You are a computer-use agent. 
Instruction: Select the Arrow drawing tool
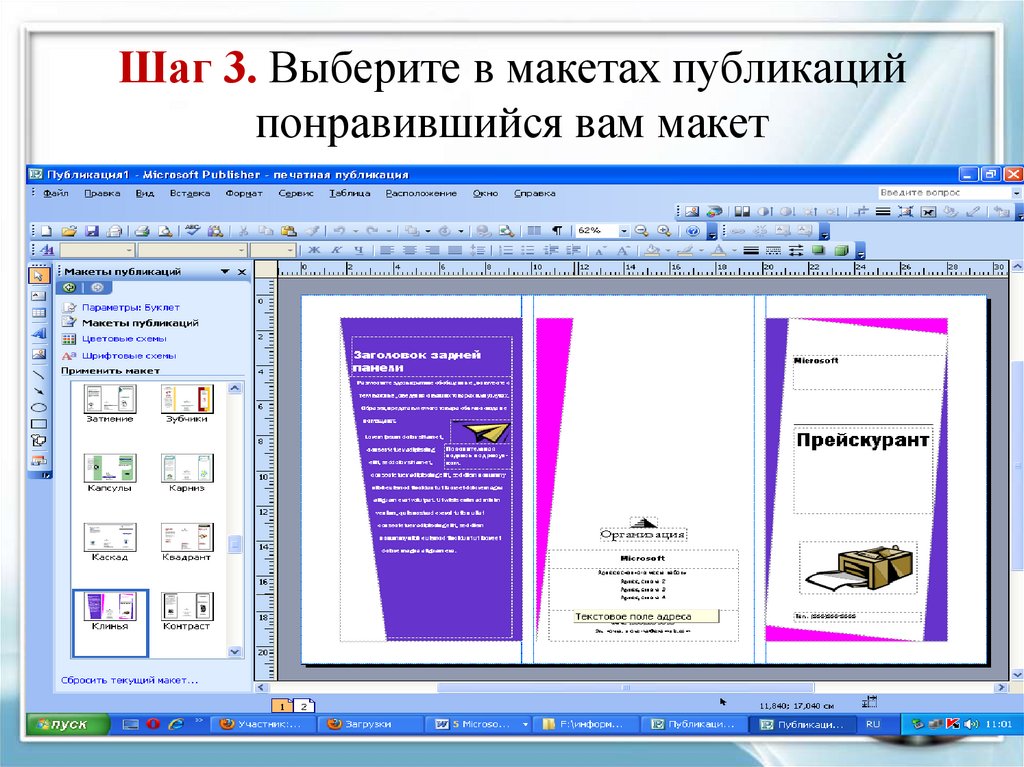pos(39,391)
